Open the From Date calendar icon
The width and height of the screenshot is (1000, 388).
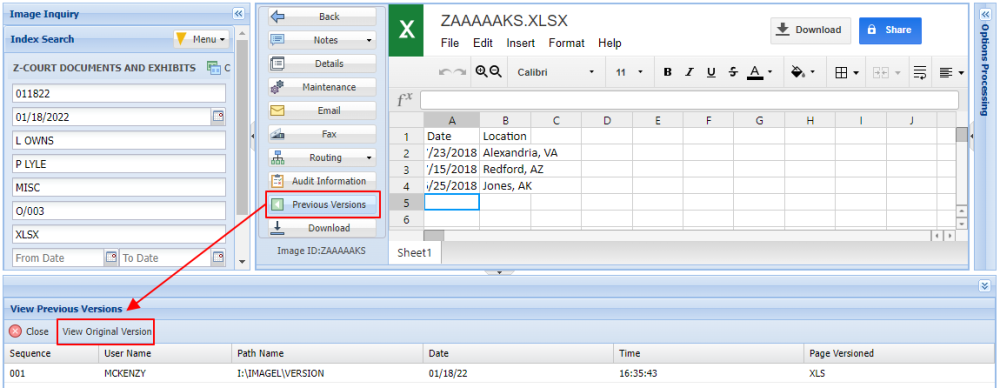pyautogui.click(x=111, y=258)
